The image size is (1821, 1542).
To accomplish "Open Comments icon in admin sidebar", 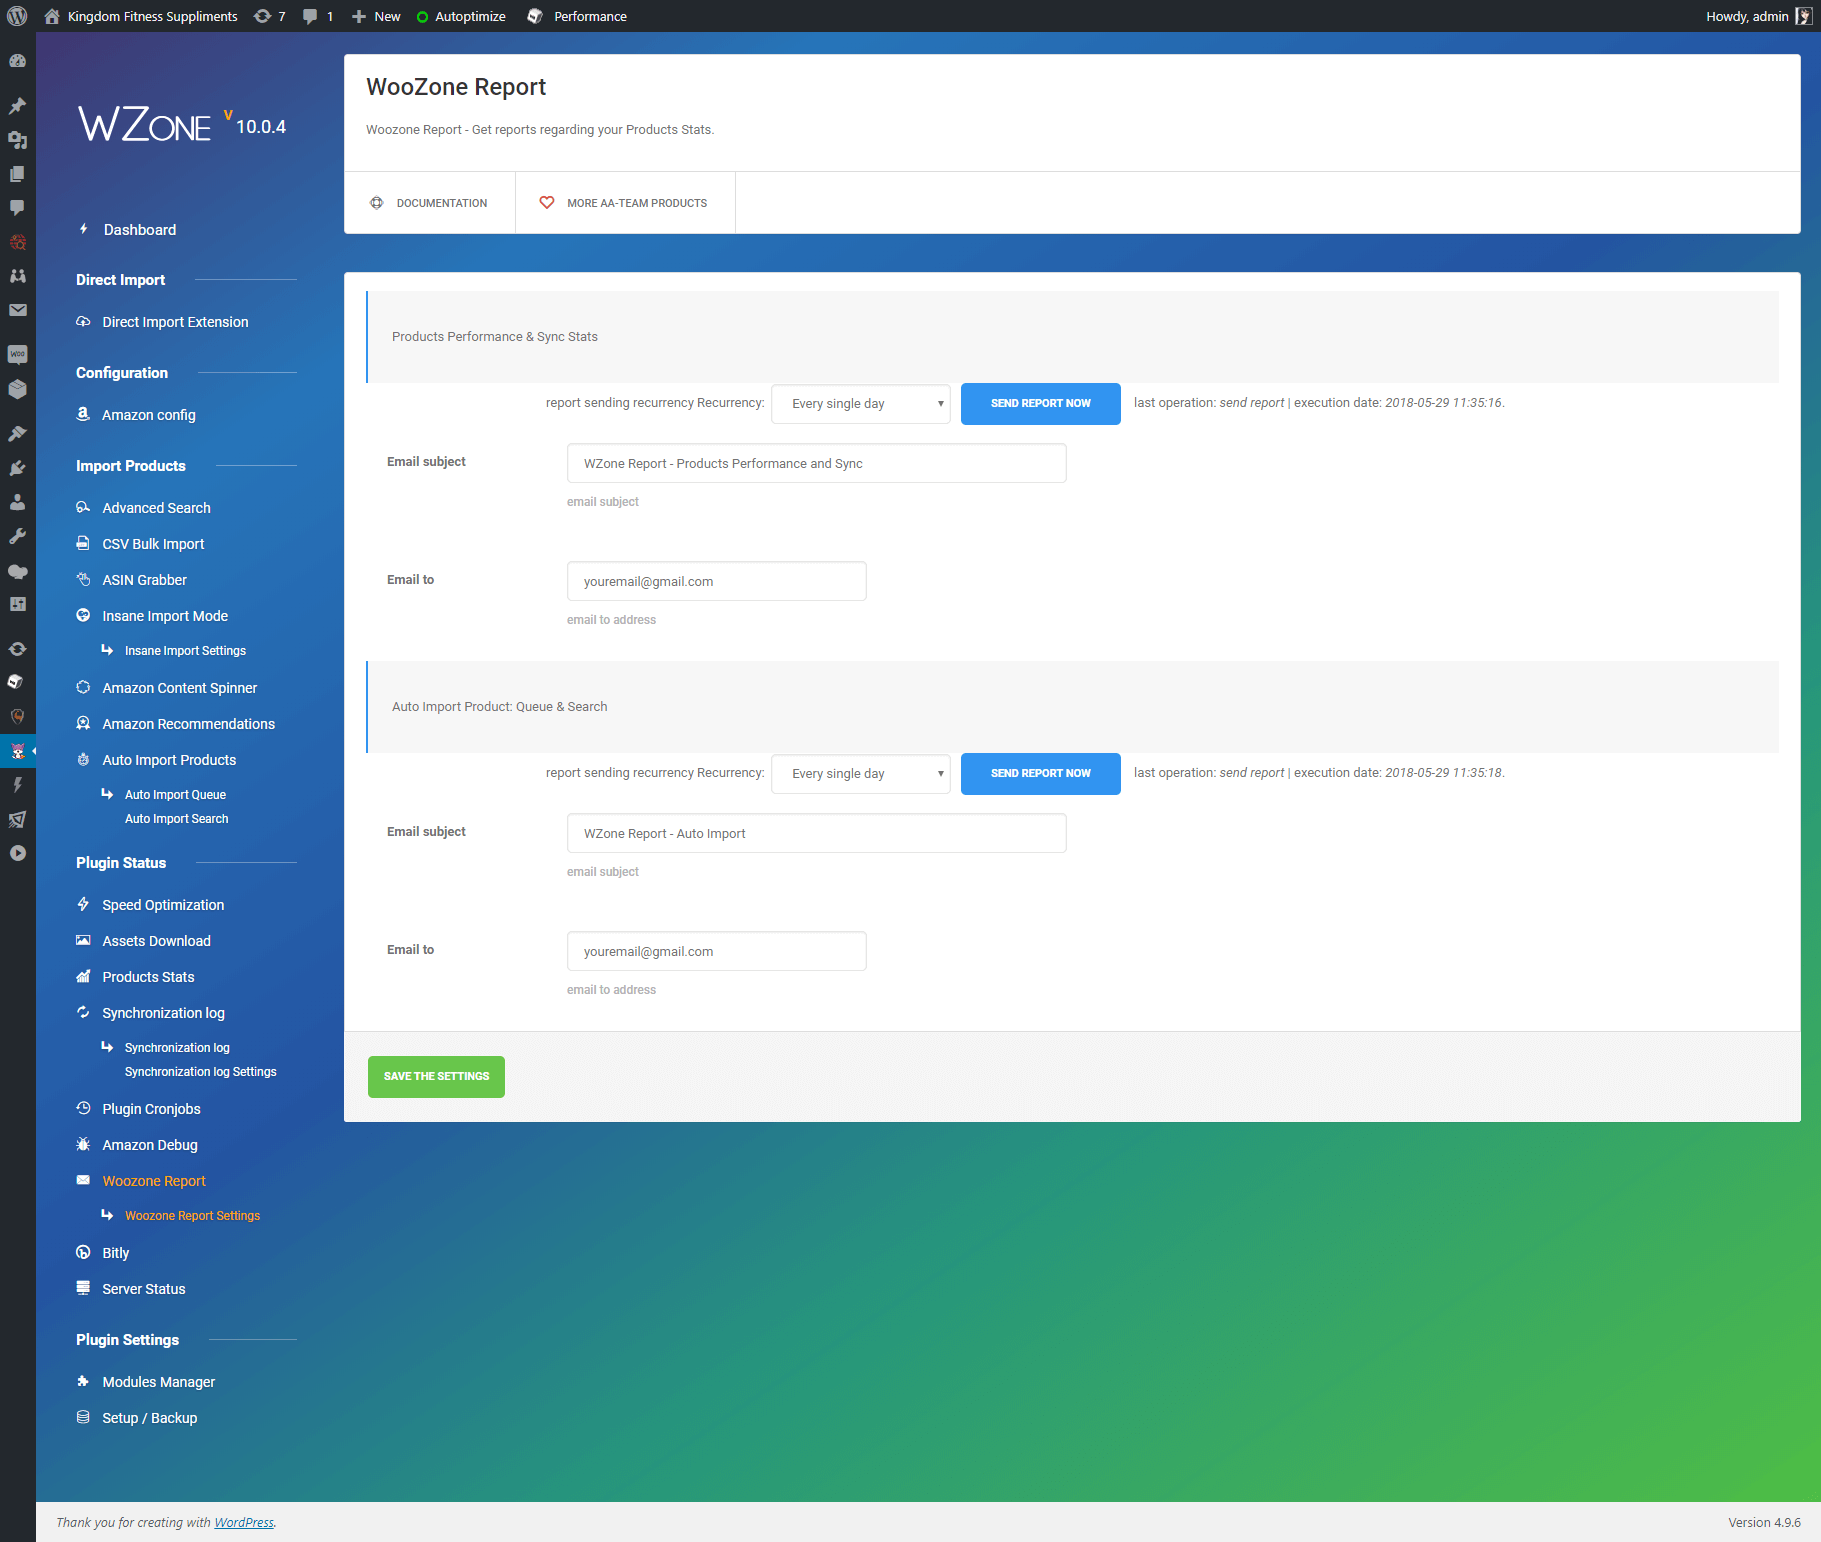I will tap(17, 208).
